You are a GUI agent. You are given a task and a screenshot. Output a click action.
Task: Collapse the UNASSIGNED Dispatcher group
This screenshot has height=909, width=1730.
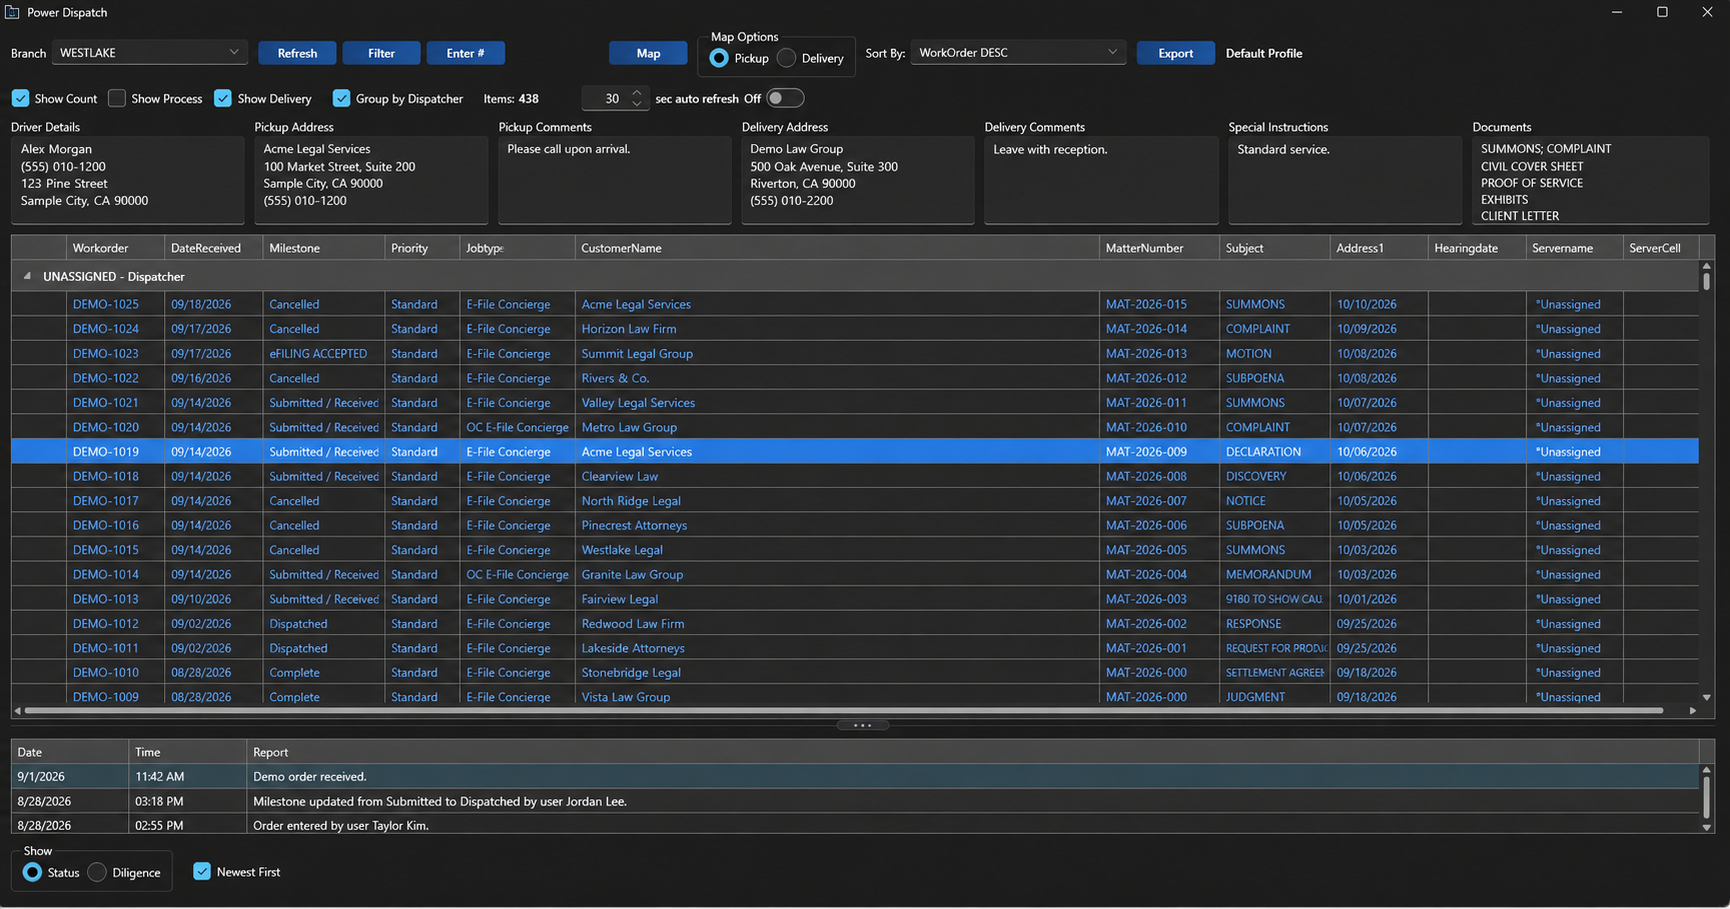tap(27, 276)
